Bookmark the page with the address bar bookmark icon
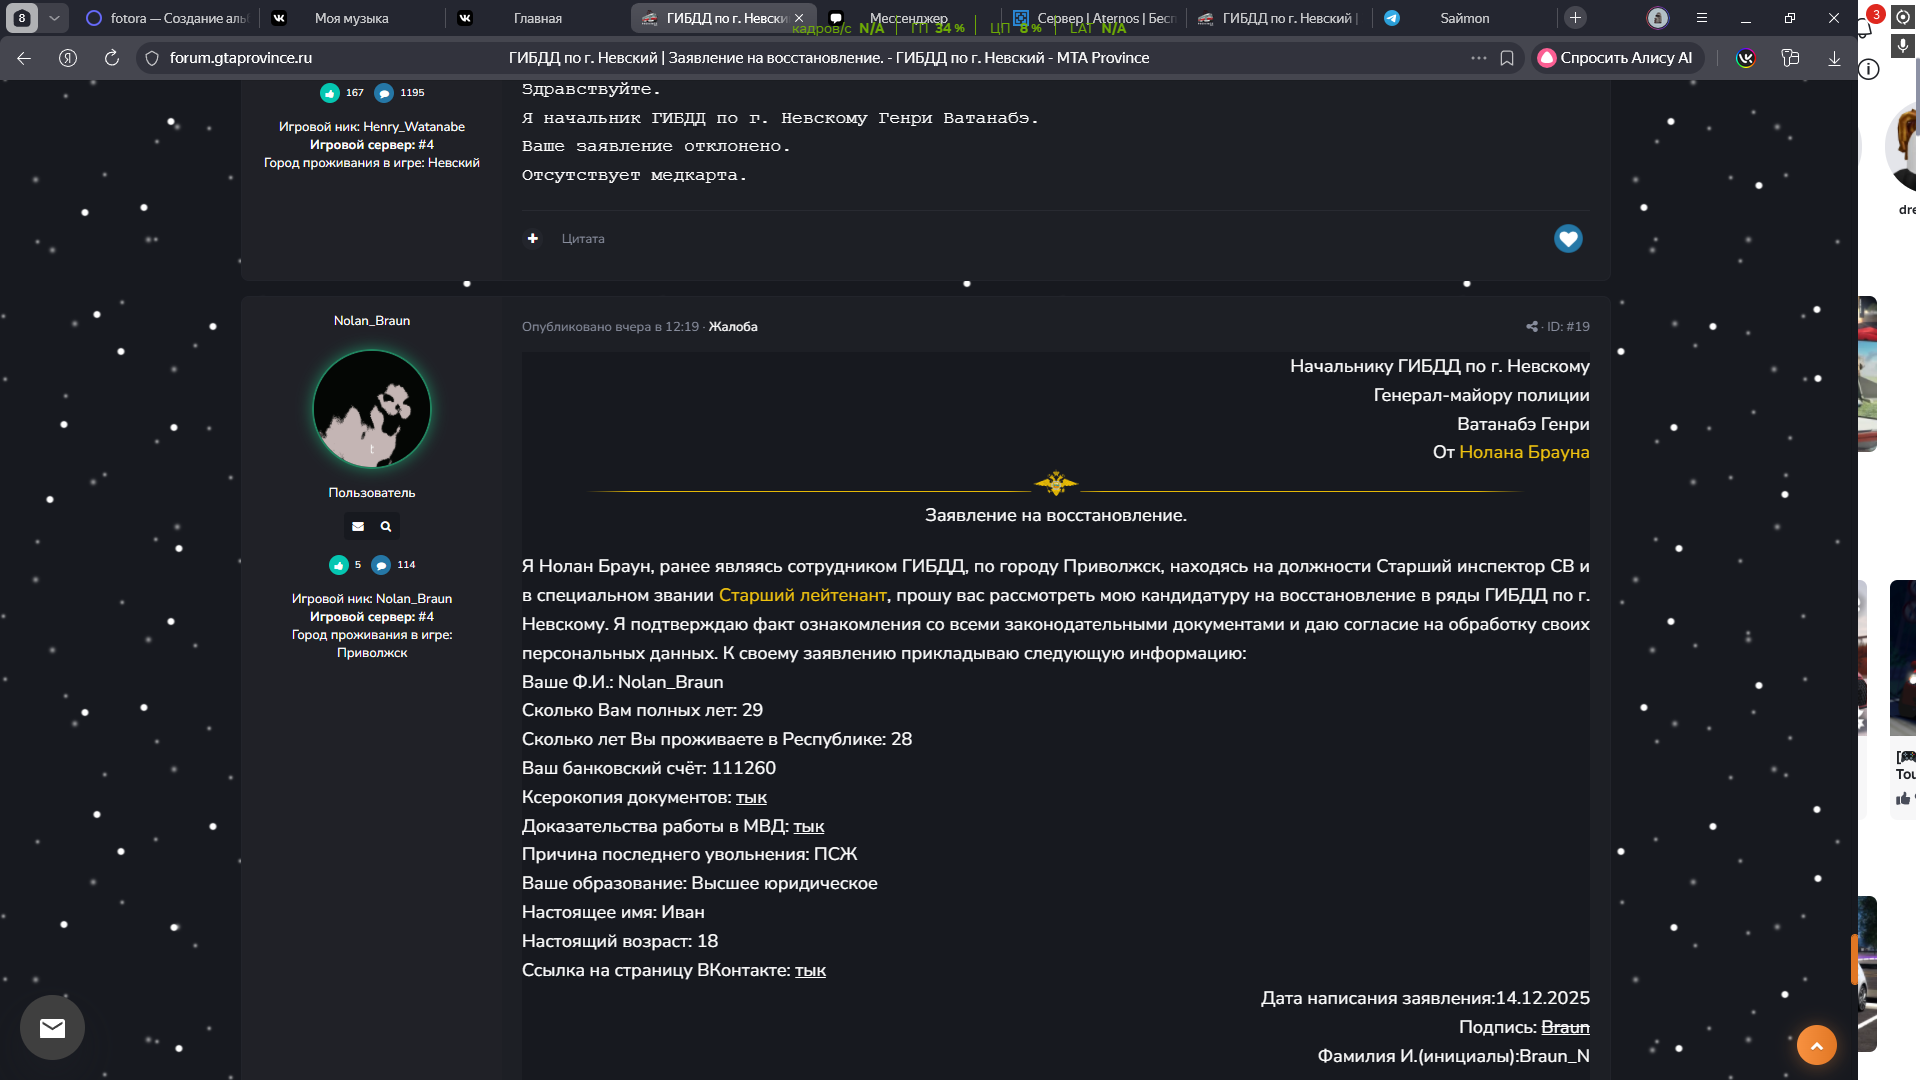 1507,58
